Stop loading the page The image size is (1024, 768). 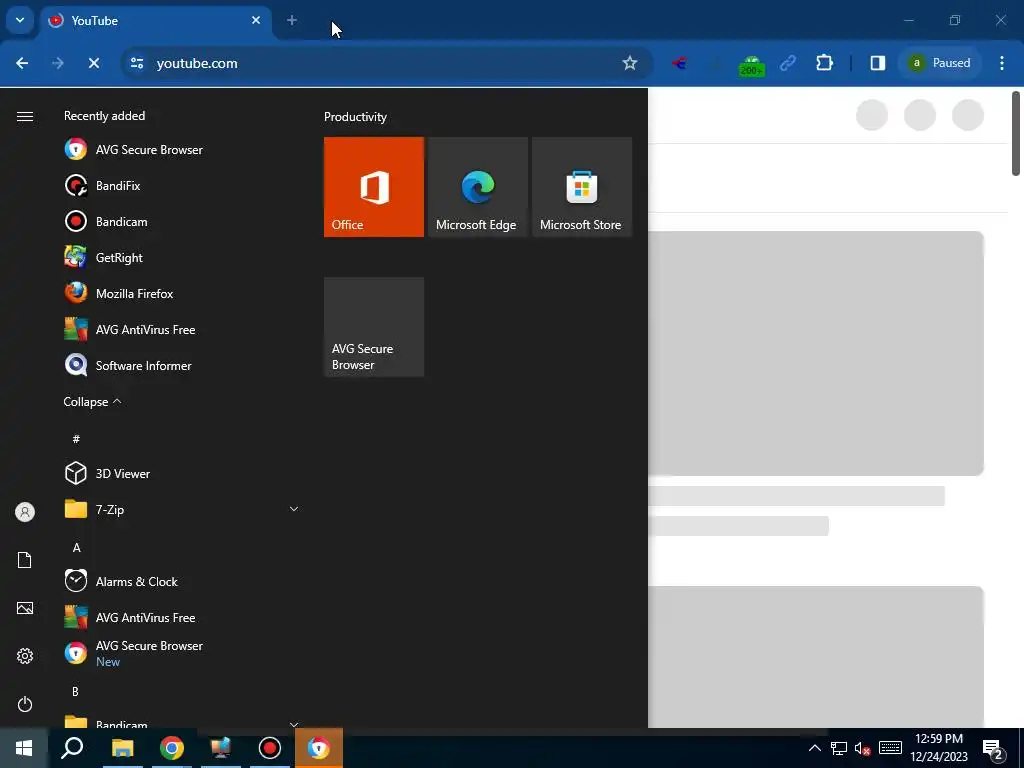(x=93, y=63)
